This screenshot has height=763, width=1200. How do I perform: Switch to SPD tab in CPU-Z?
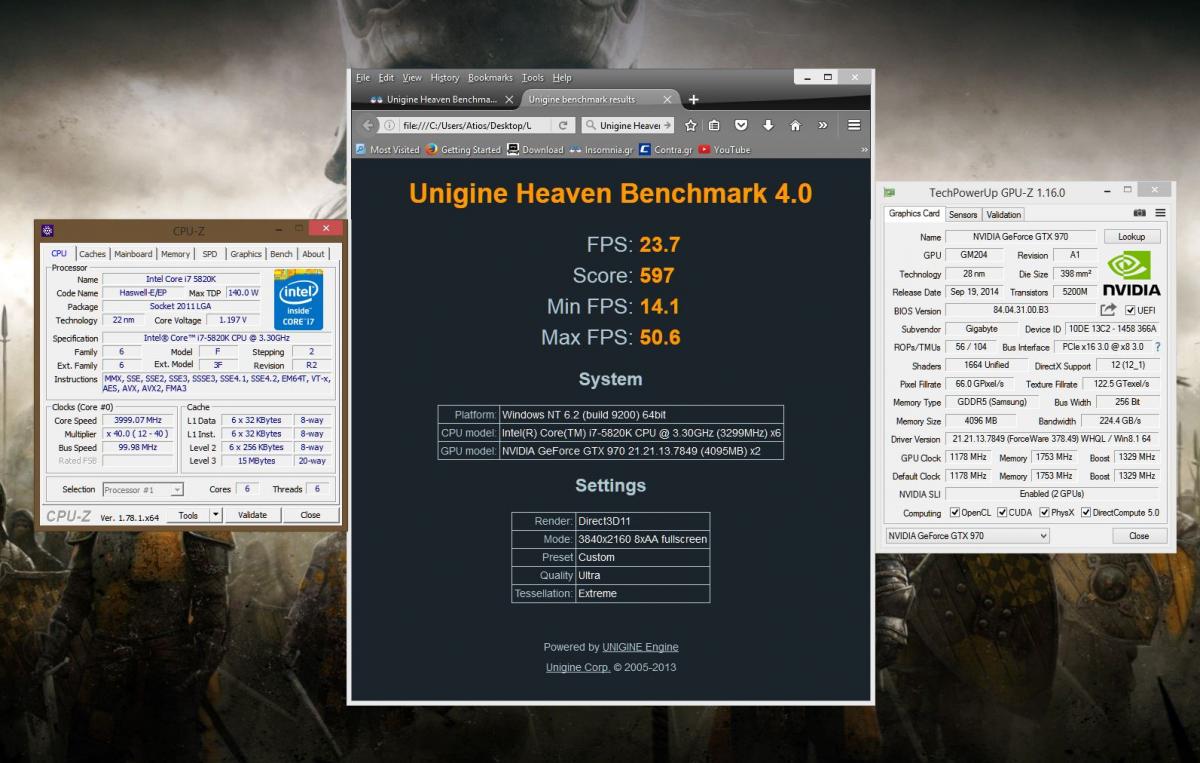[210, 254]
